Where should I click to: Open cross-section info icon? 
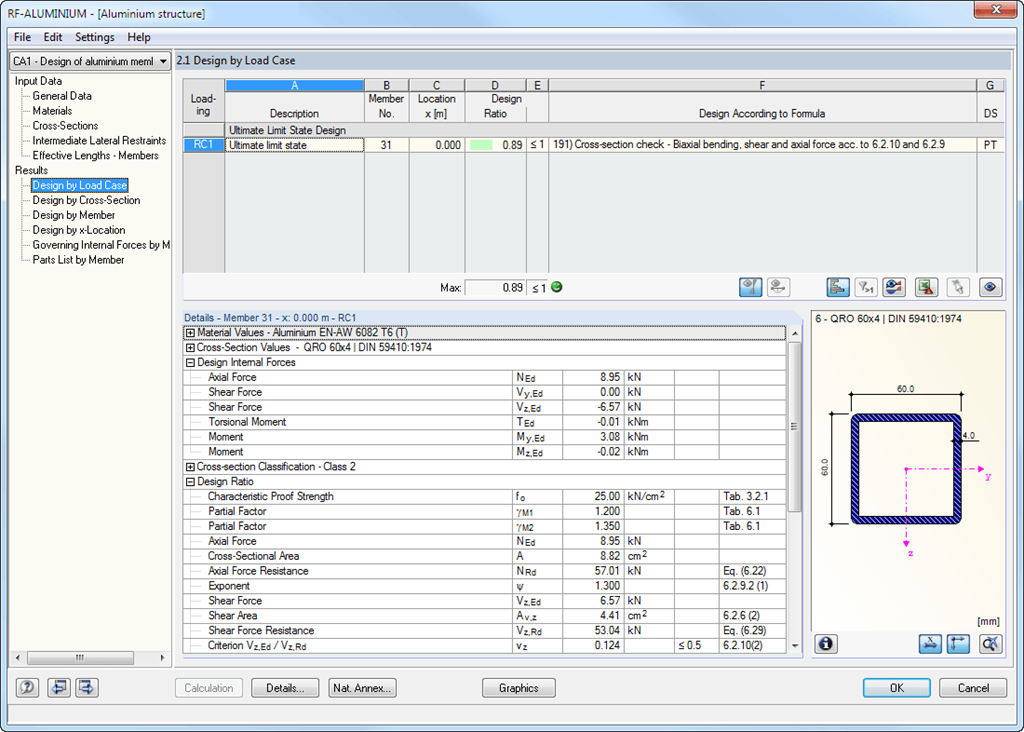point(826,644)
